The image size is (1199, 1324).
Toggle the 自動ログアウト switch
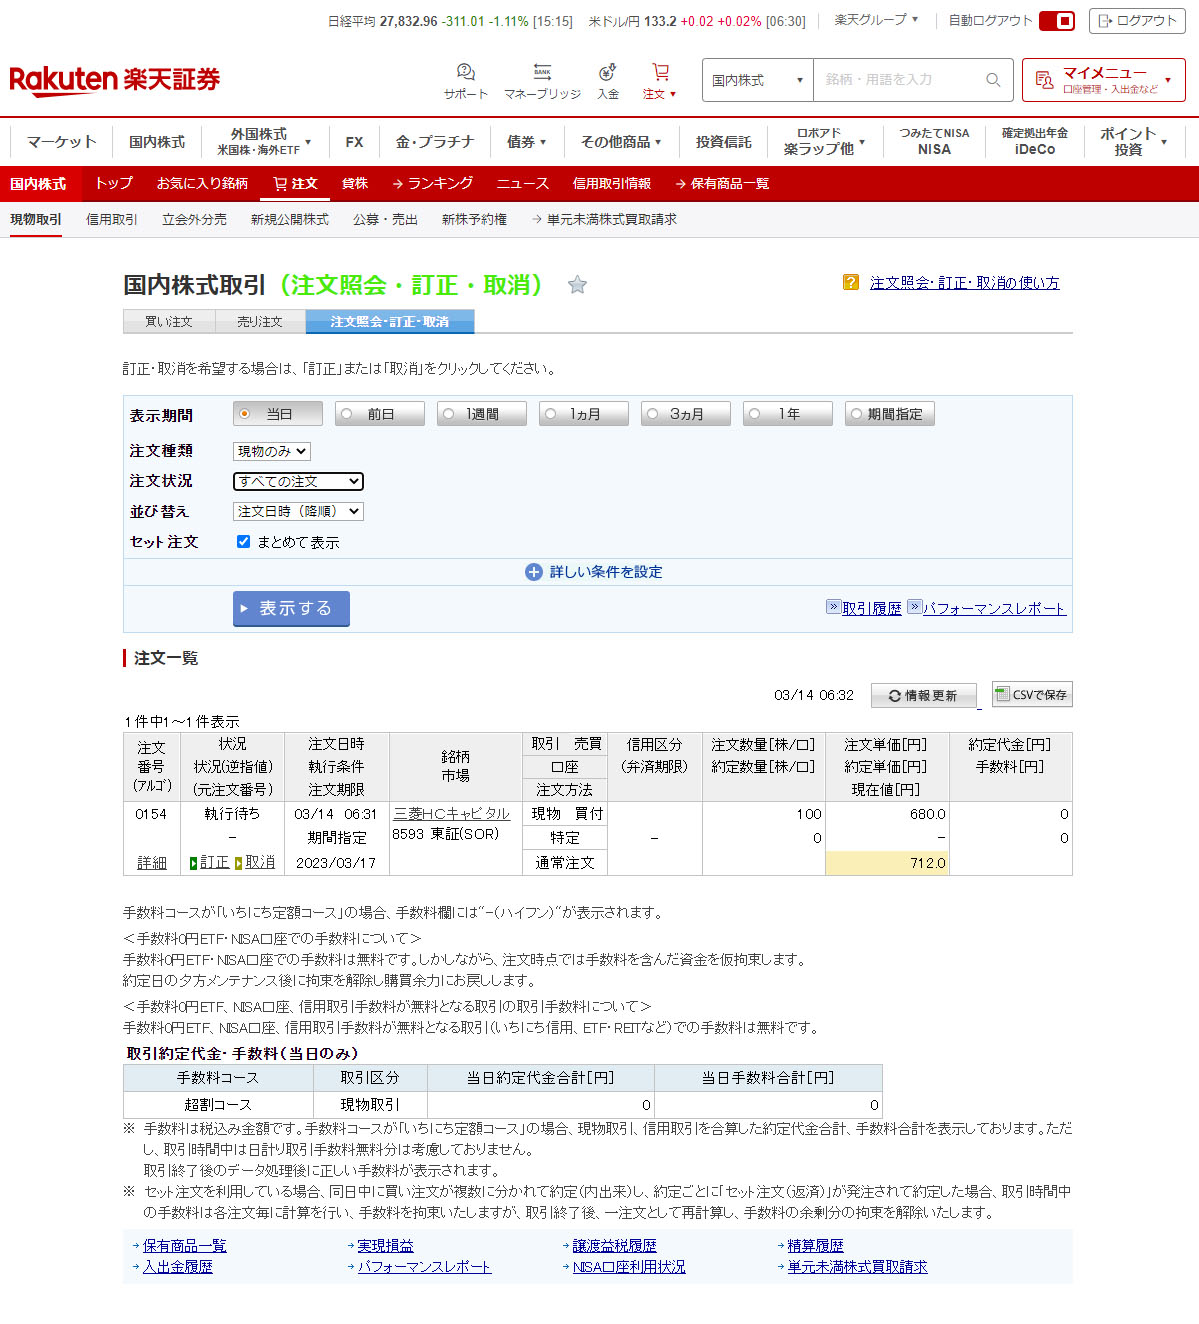(1056, 21)
